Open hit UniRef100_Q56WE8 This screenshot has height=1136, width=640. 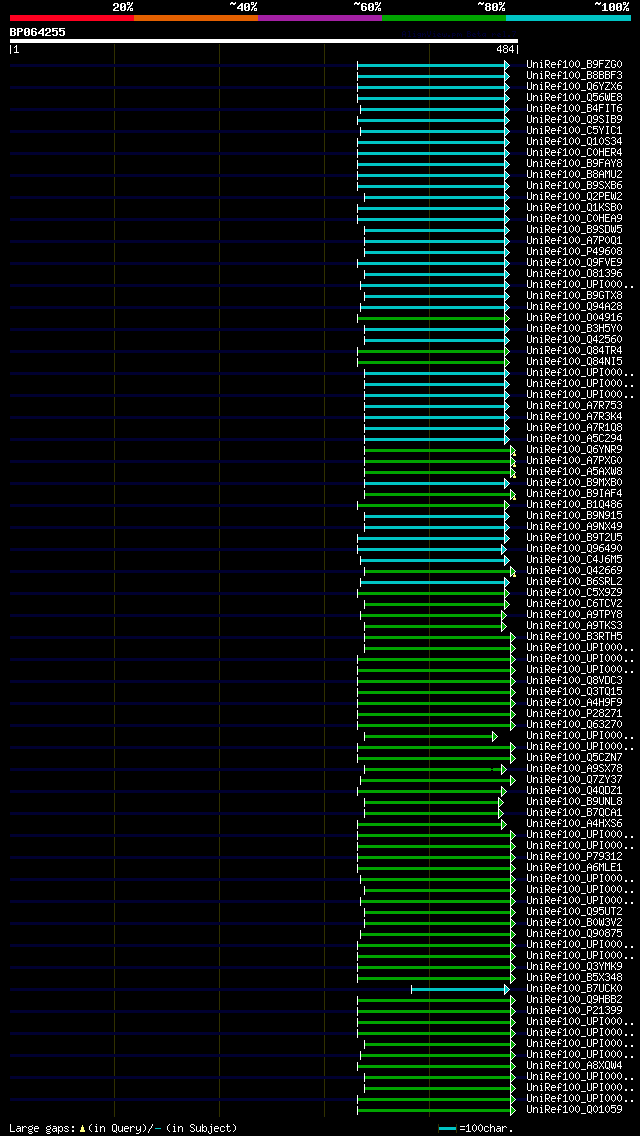point(574,97)
